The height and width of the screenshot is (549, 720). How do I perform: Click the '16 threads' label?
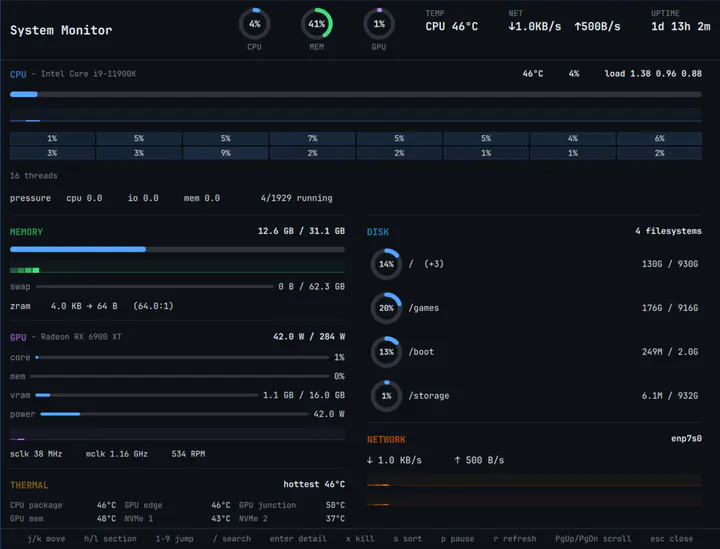(x=34, y=176)
